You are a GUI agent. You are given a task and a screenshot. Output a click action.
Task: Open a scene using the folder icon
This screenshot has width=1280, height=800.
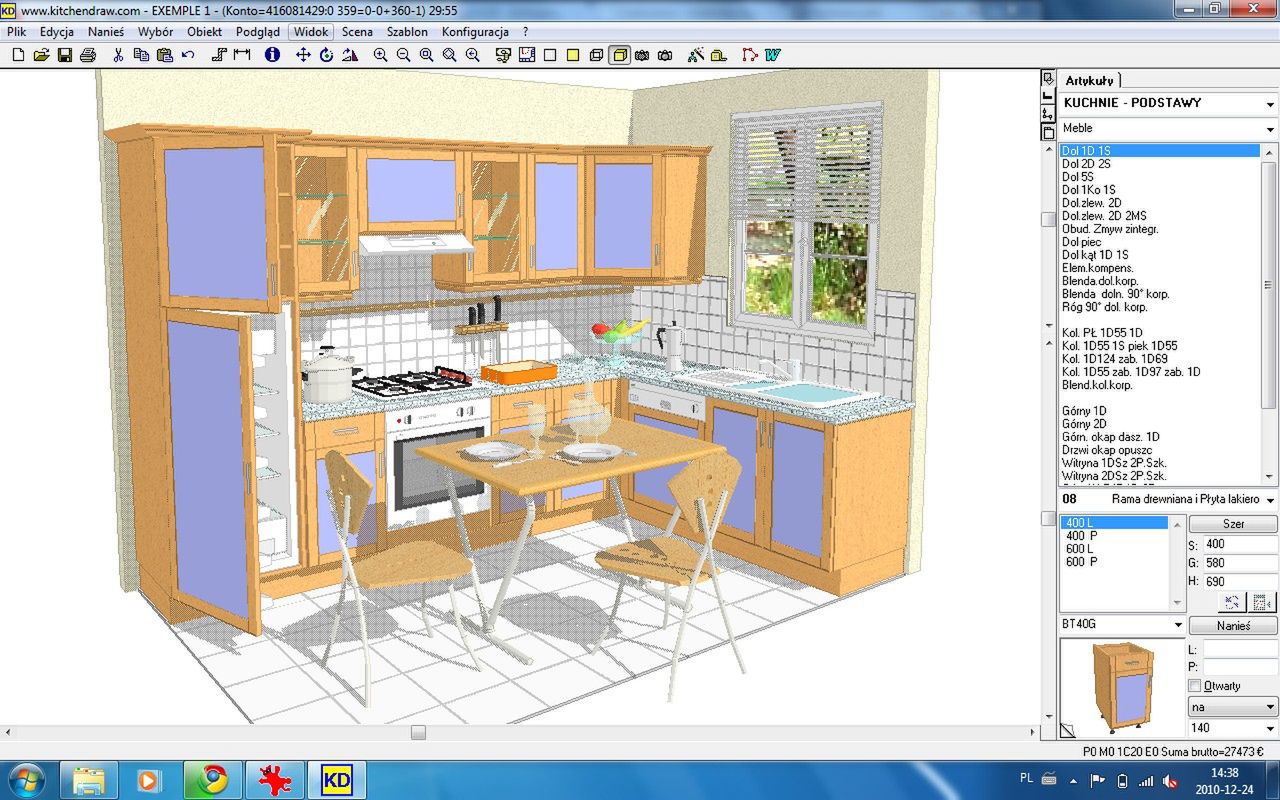[x=41, y=55]
